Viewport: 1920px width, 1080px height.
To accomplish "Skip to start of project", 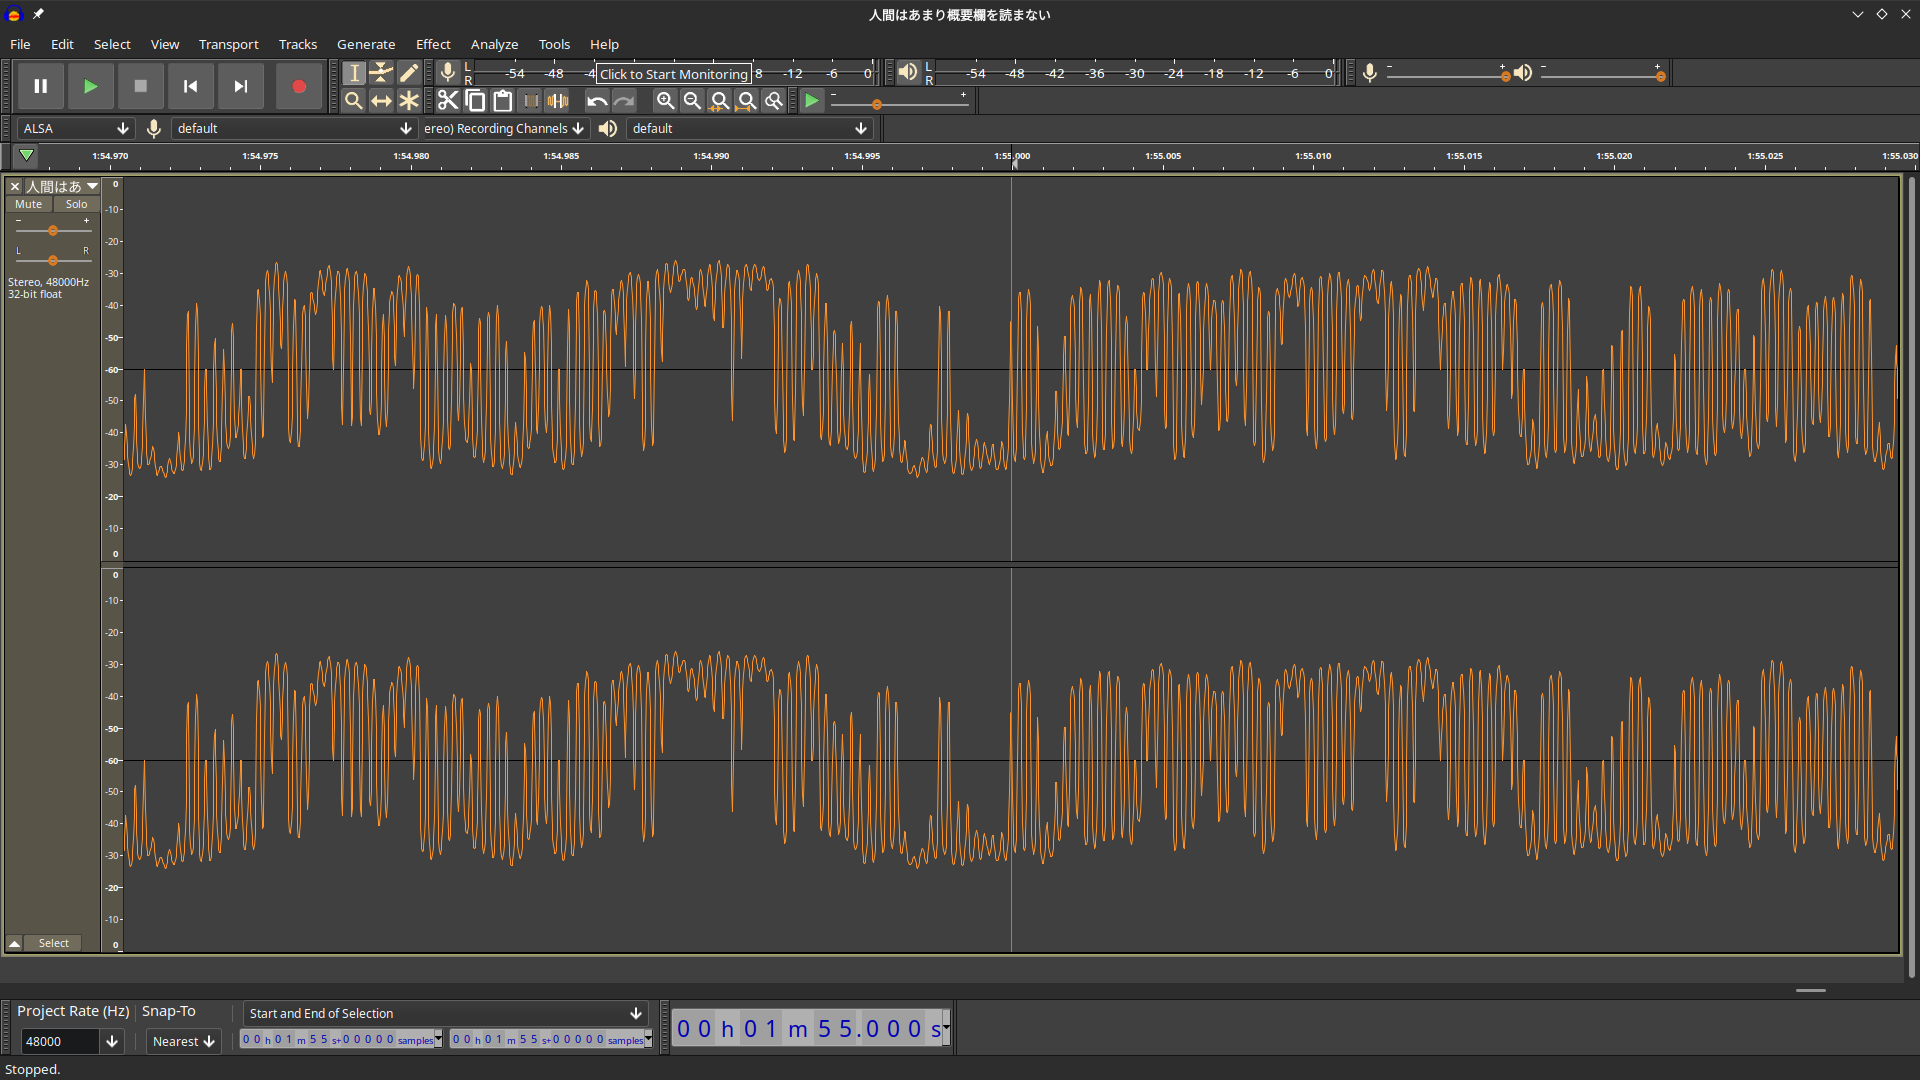I will coord(191,86).
